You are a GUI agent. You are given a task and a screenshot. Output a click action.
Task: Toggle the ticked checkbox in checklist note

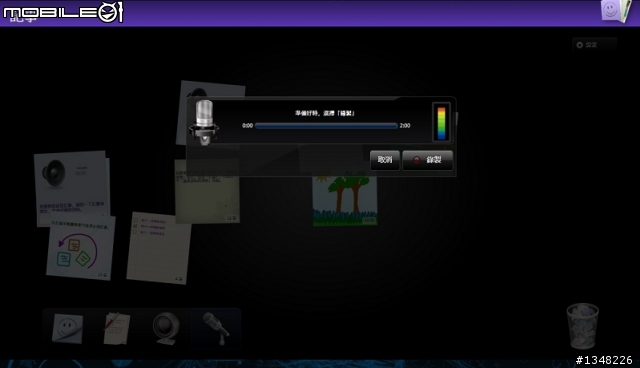tap(136, 226)
